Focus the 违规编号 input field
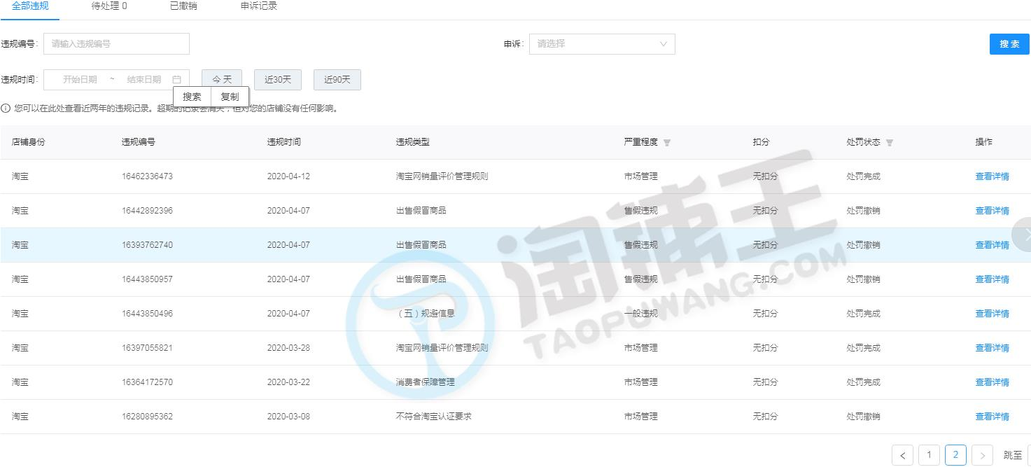 pyautogui.click(x=116, y=44)
